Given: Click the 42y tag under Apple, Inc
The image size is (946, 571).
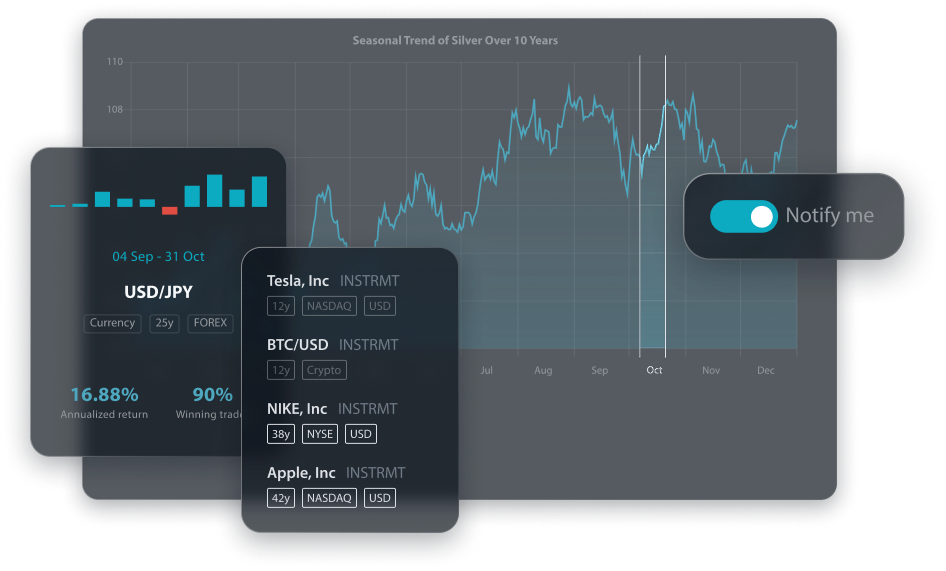Looking at the screenshot, I should 280,498.
